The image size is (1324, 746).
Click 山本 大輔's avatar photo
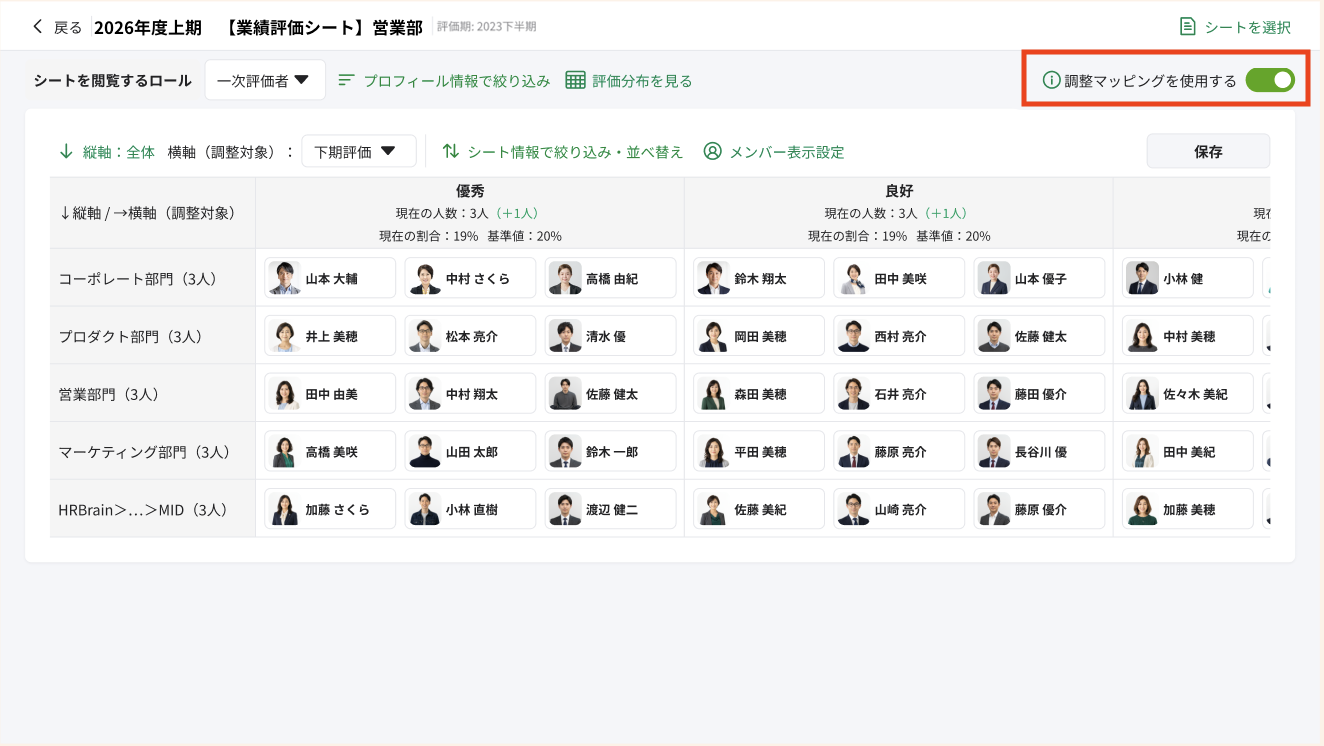click(x=287, y=278)
